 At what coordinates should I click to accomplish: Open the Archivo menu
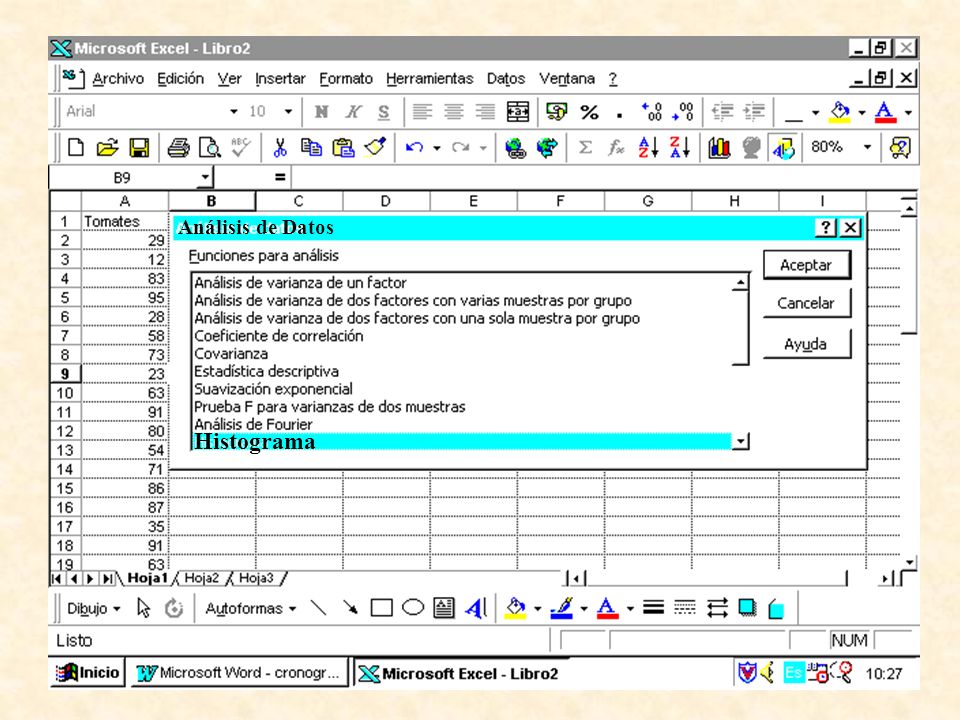pyautogui.click(x=118, y=78)
